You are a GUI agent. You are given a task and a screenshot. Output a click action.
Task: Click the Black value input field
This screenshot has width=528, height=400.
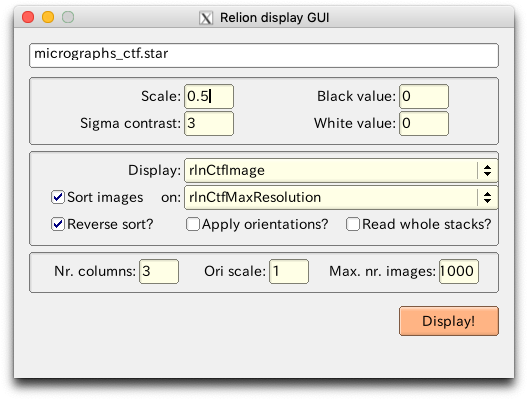[424, 97]
